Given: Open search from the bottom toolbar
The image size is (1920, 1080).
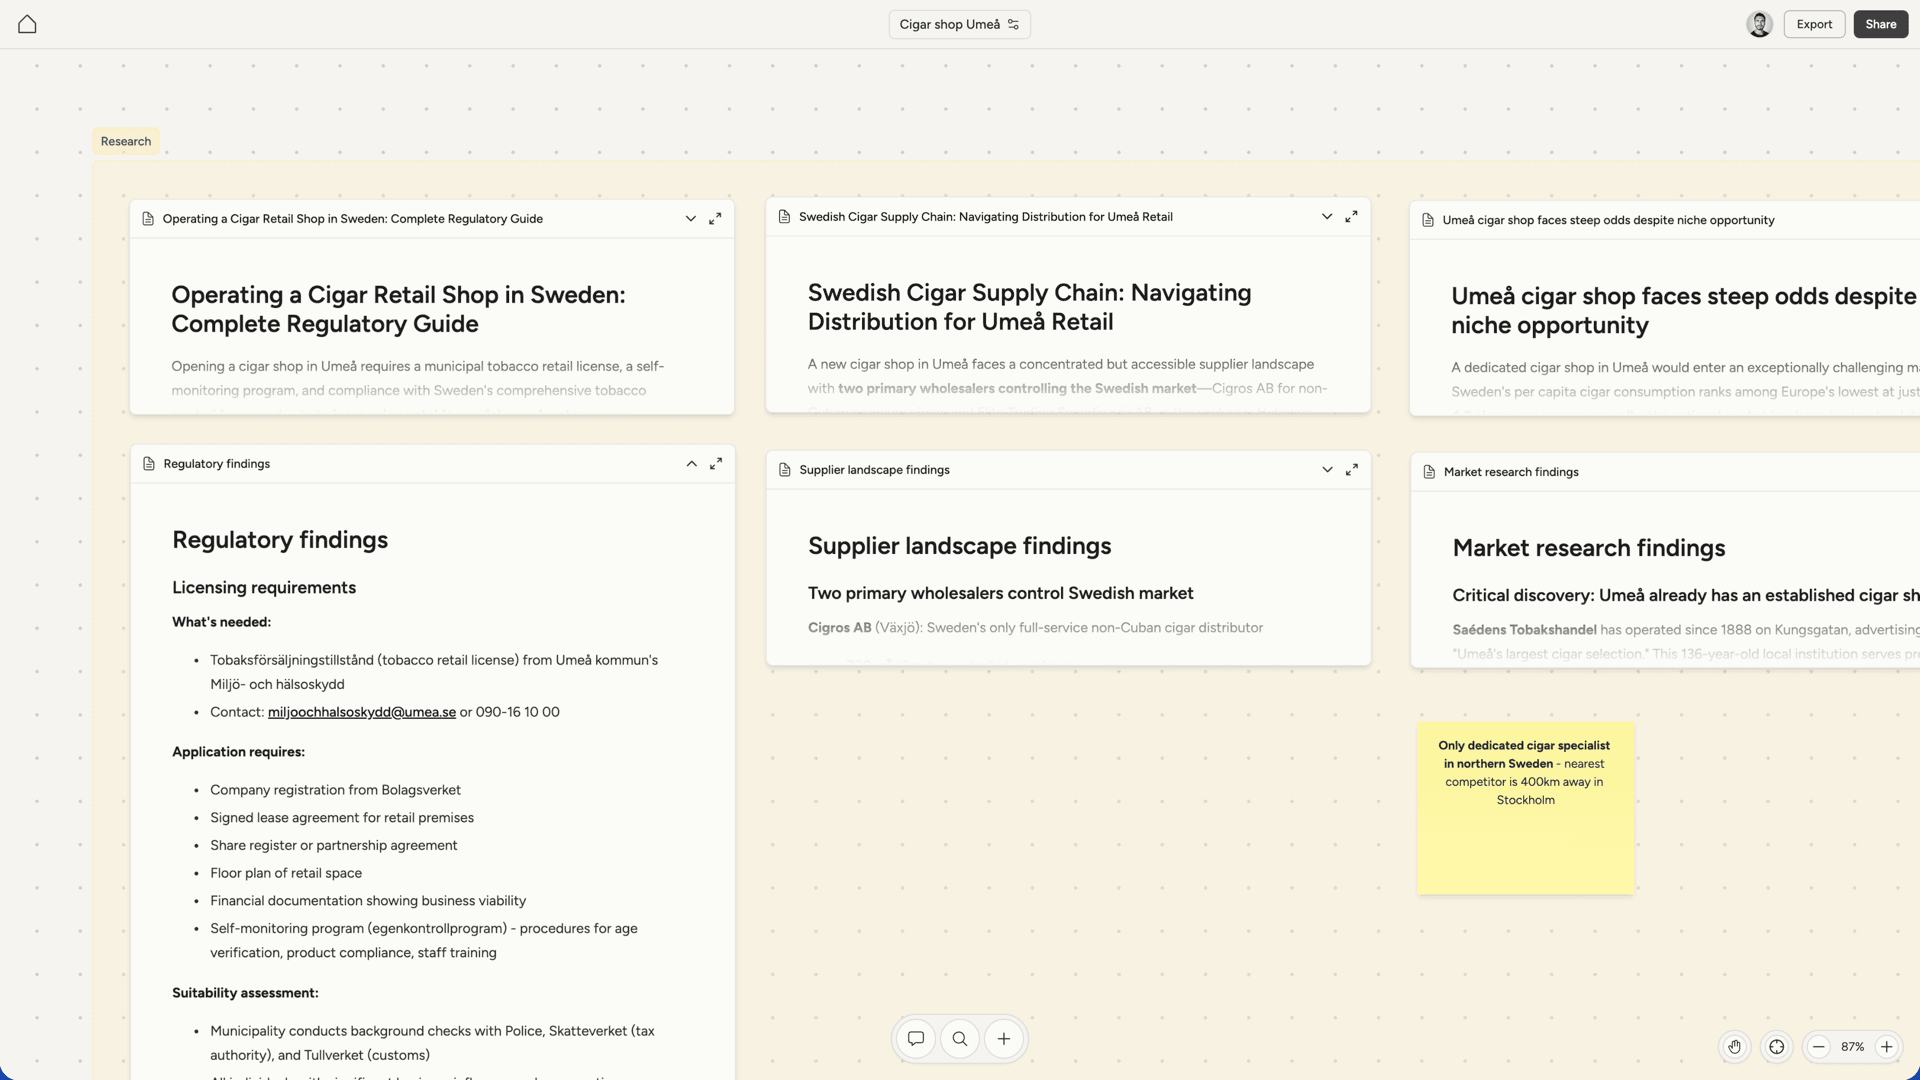Looking at the screenshot, I should 959,1039.
